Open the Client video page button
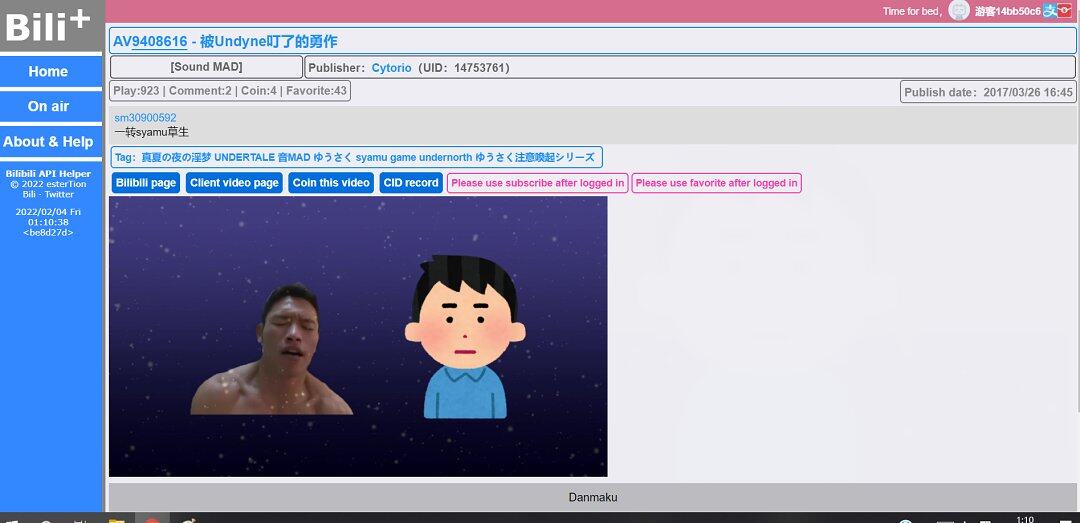Screen dimensions: 1080x523 (x=234, y=183)
